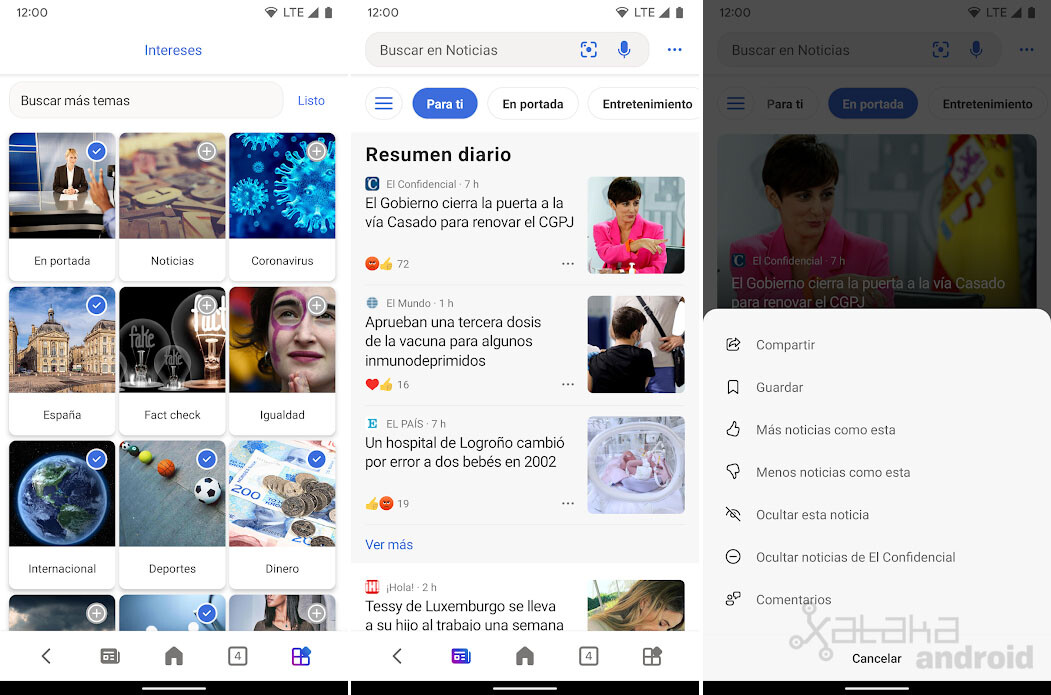Open options for the EL PAÍS article

click(568, 503)
